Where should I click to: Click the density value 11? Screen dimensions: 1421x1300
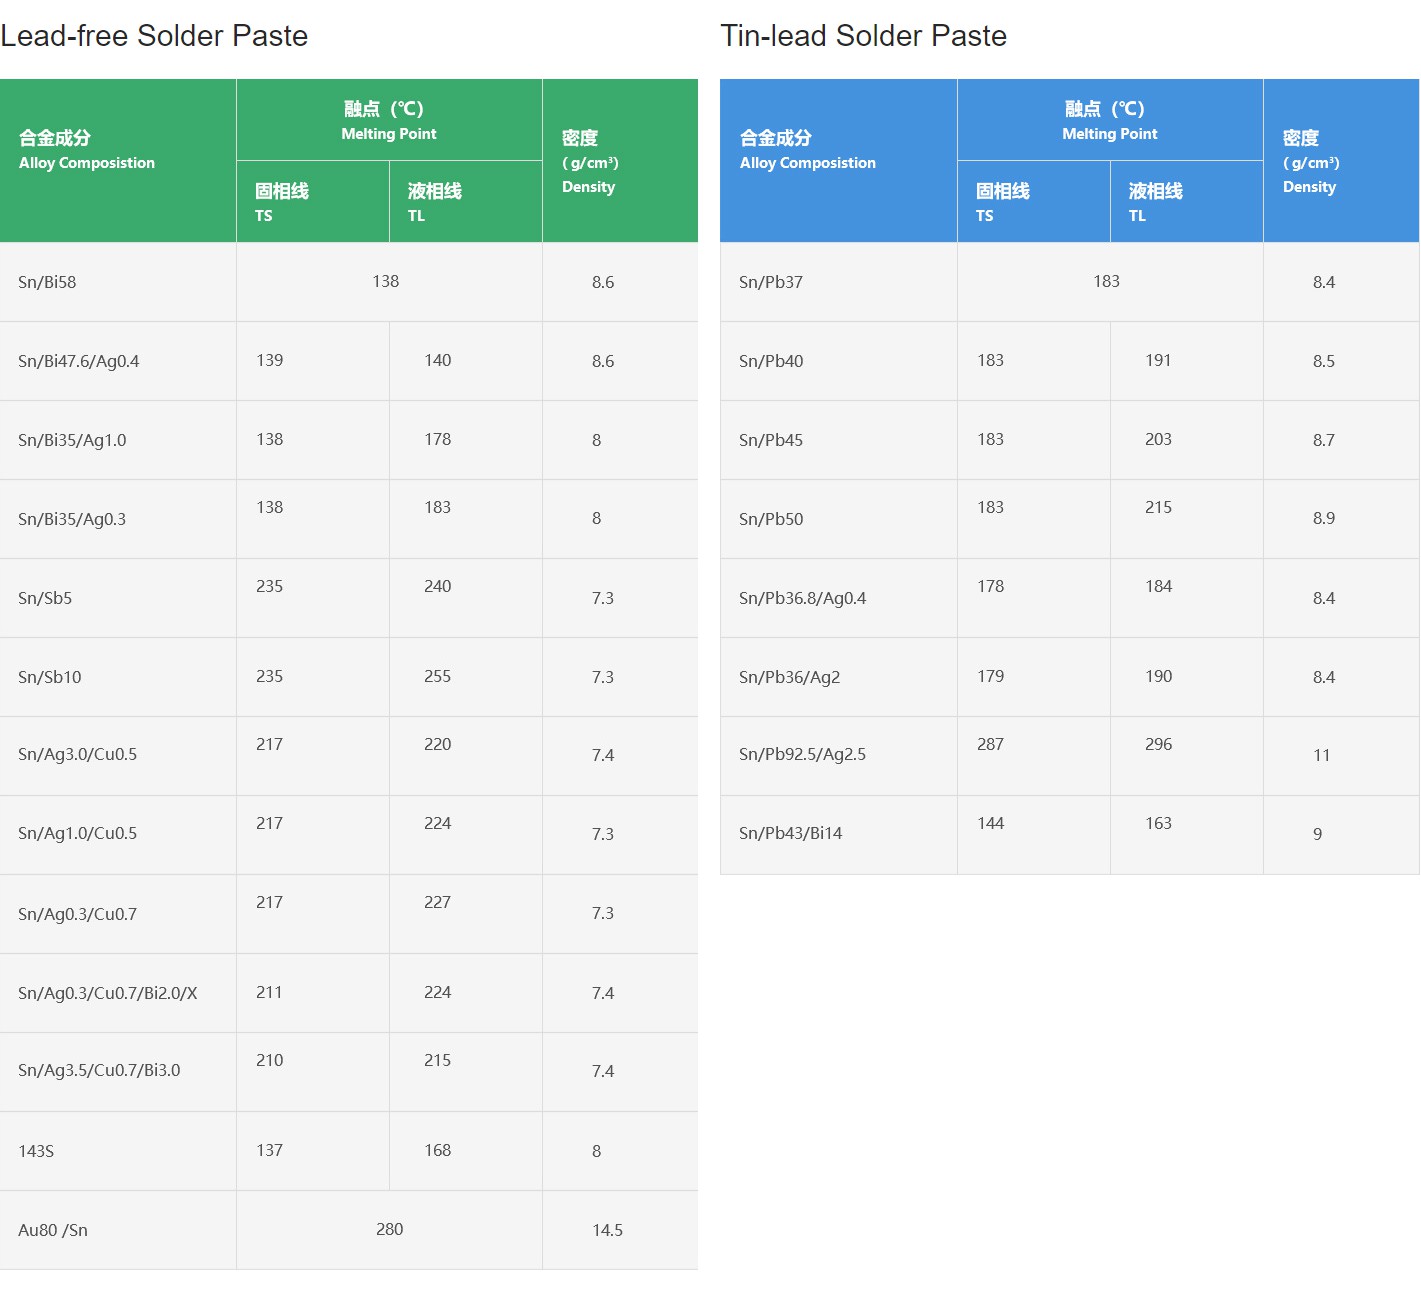[x=1321, y=755]
